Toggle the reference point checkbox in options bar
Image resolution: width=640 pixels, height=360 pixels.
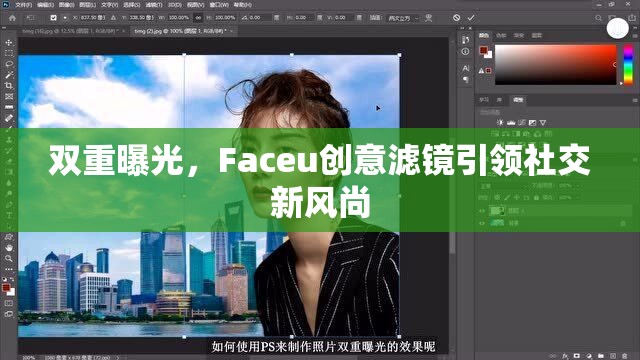coord(53,18)
